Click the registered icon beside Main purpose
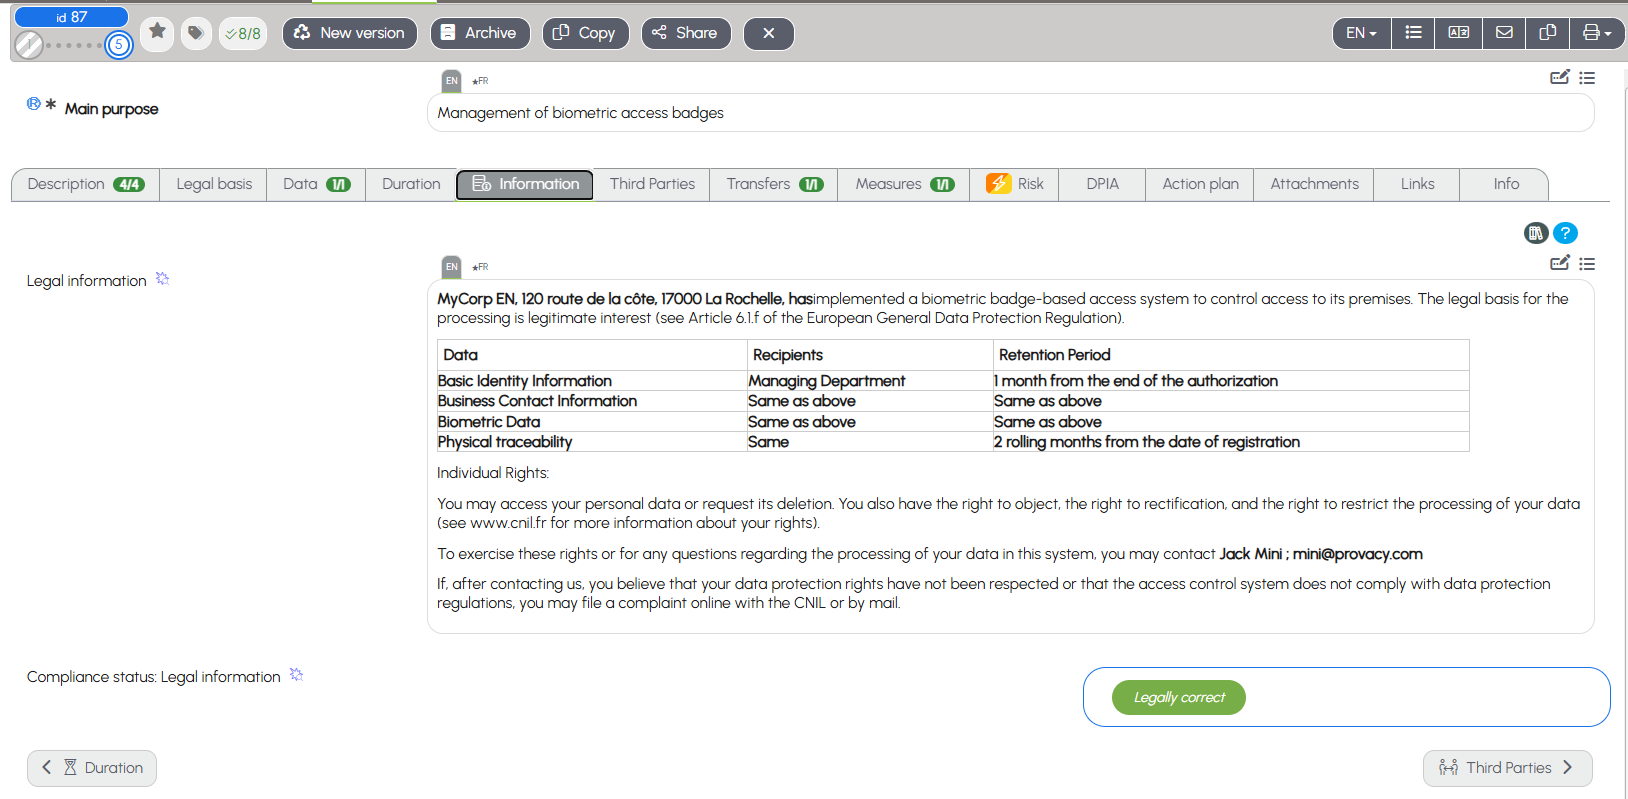The width and height of the screenshot is (1628, 799). 34,104
